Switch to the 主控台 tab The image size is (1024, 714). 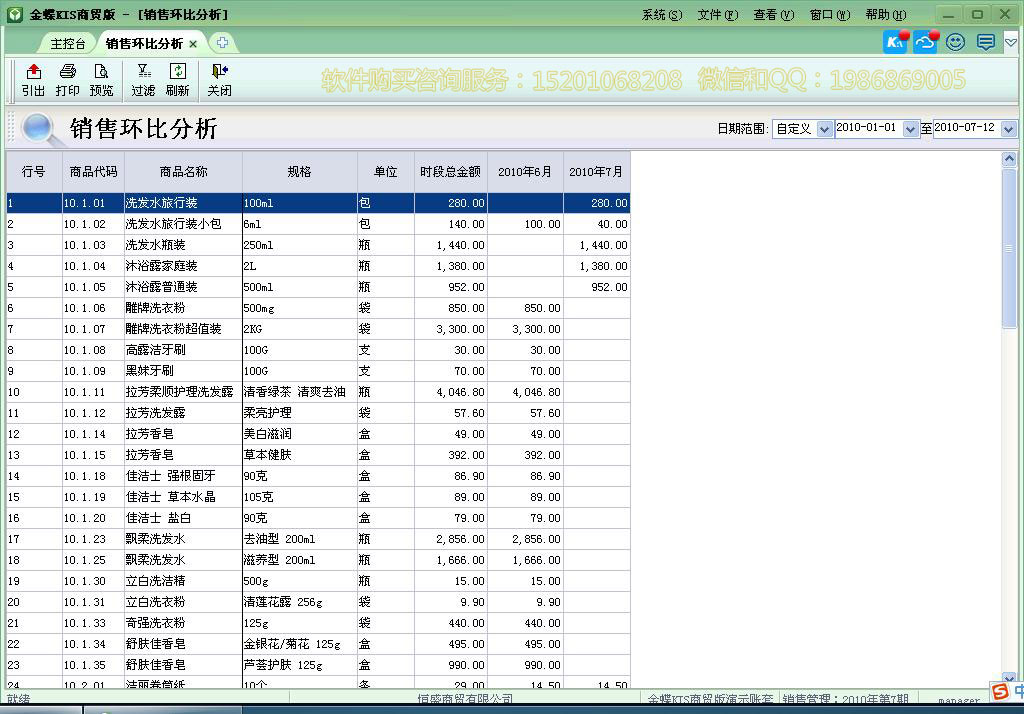point(66,43)
